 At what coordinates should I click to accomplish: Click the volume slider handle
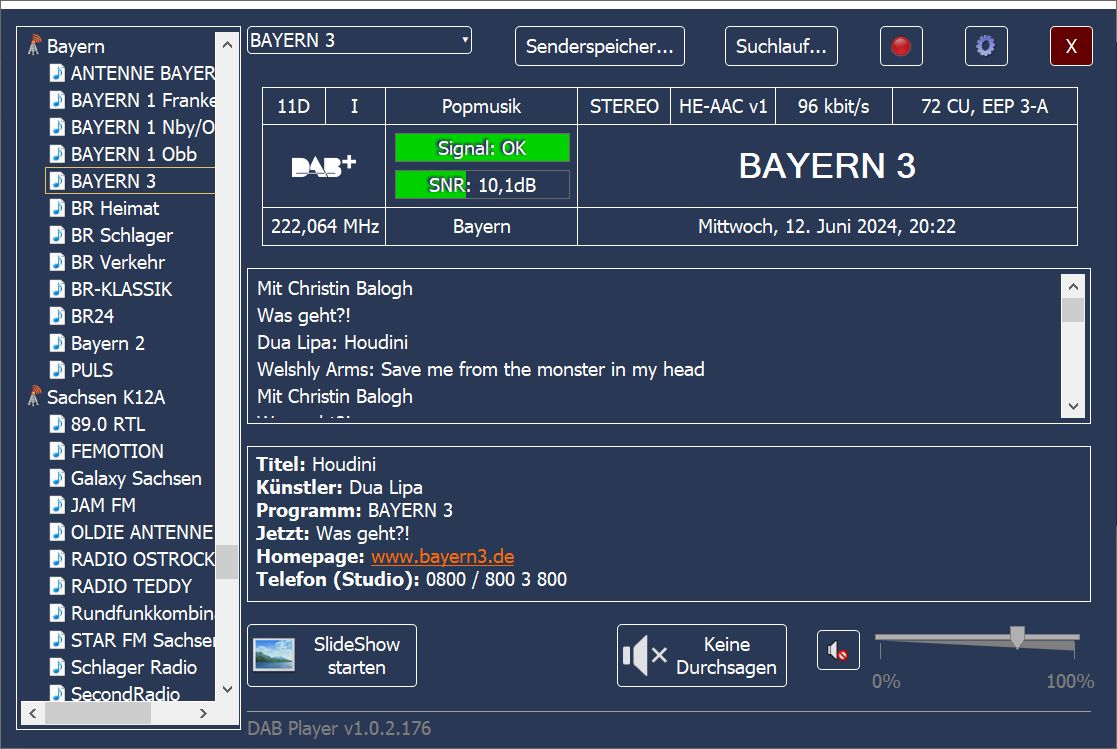click(x=1017, y=637)
